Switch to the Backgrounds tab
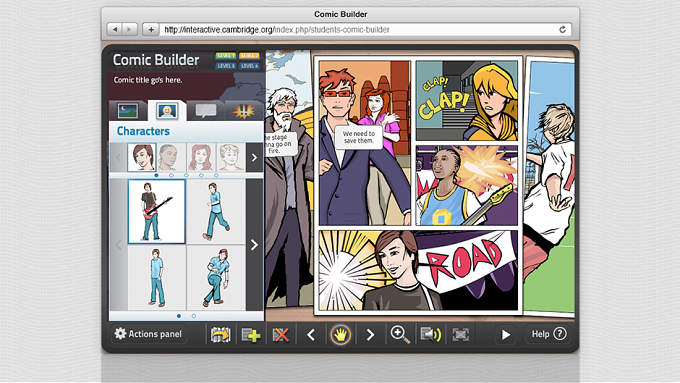 [x=128, y=111]
